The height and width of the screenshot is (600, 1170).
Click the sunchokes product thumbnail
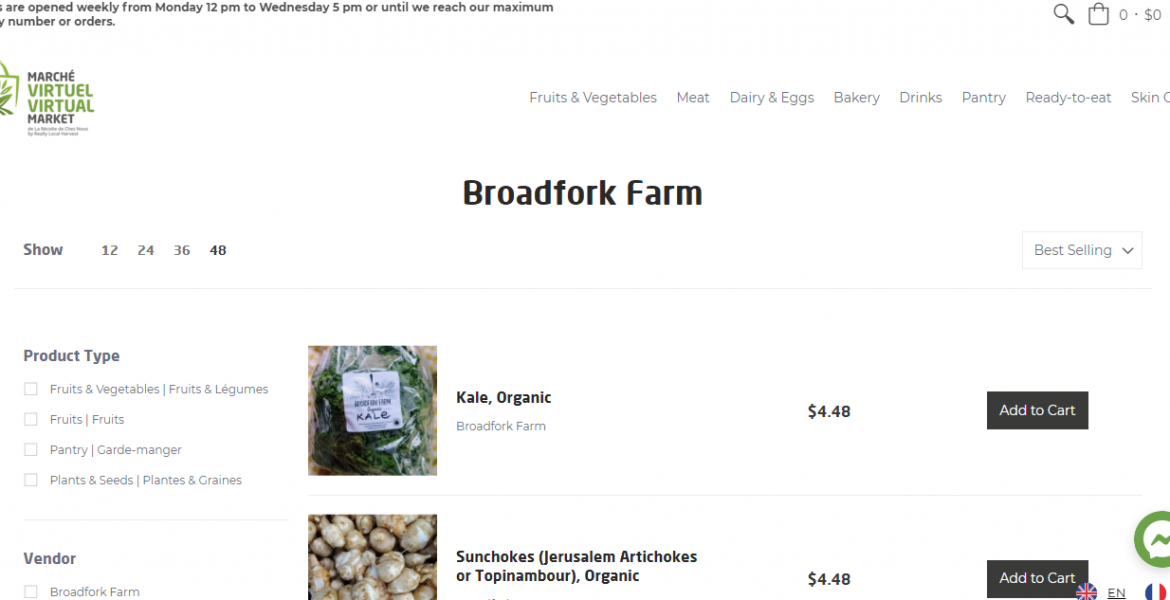click(x=372, y=557)
